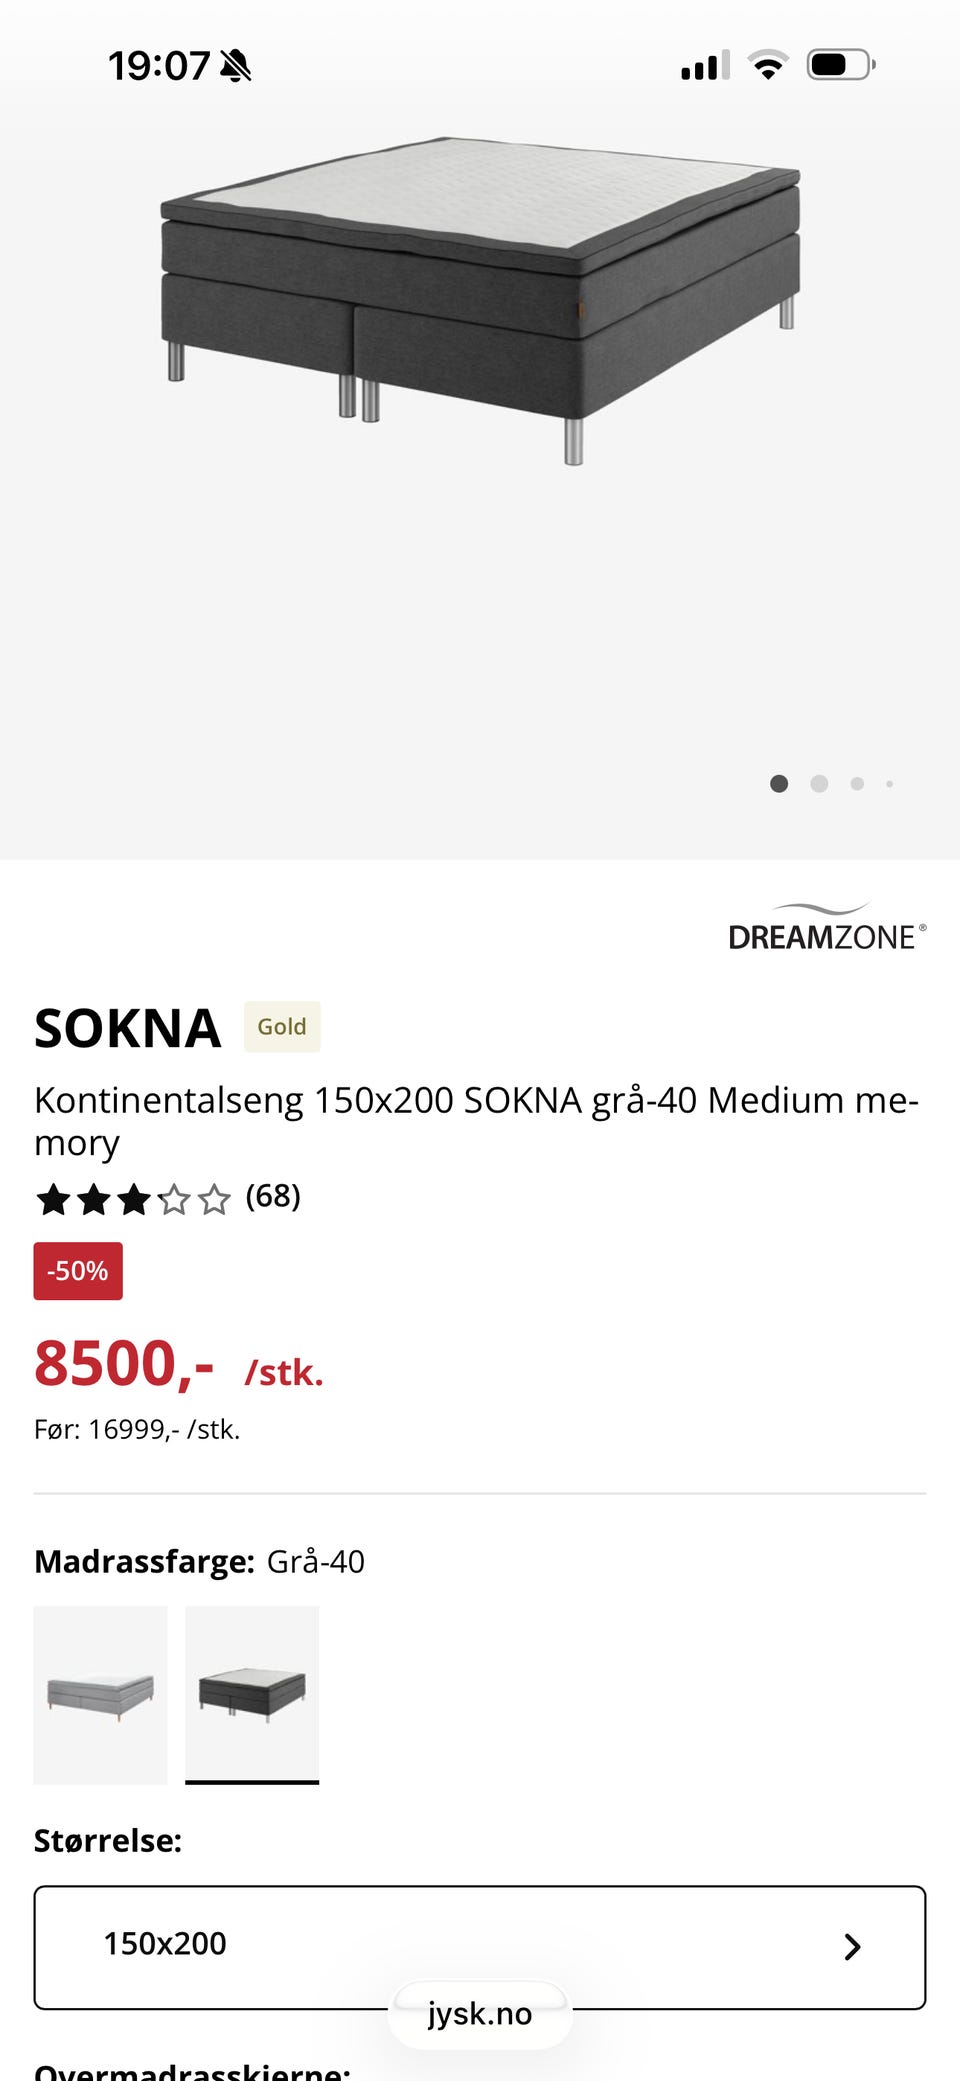Image resolution: width=960 pixels, height=2081 pixels.
Task: Tap the star rating icons
Action: click(133, 1198)
